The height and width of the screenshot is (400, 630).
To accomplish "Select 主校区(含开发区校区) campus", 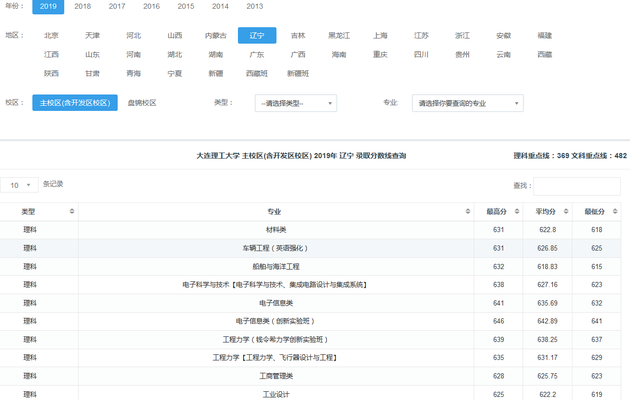I will pos(75,103).
